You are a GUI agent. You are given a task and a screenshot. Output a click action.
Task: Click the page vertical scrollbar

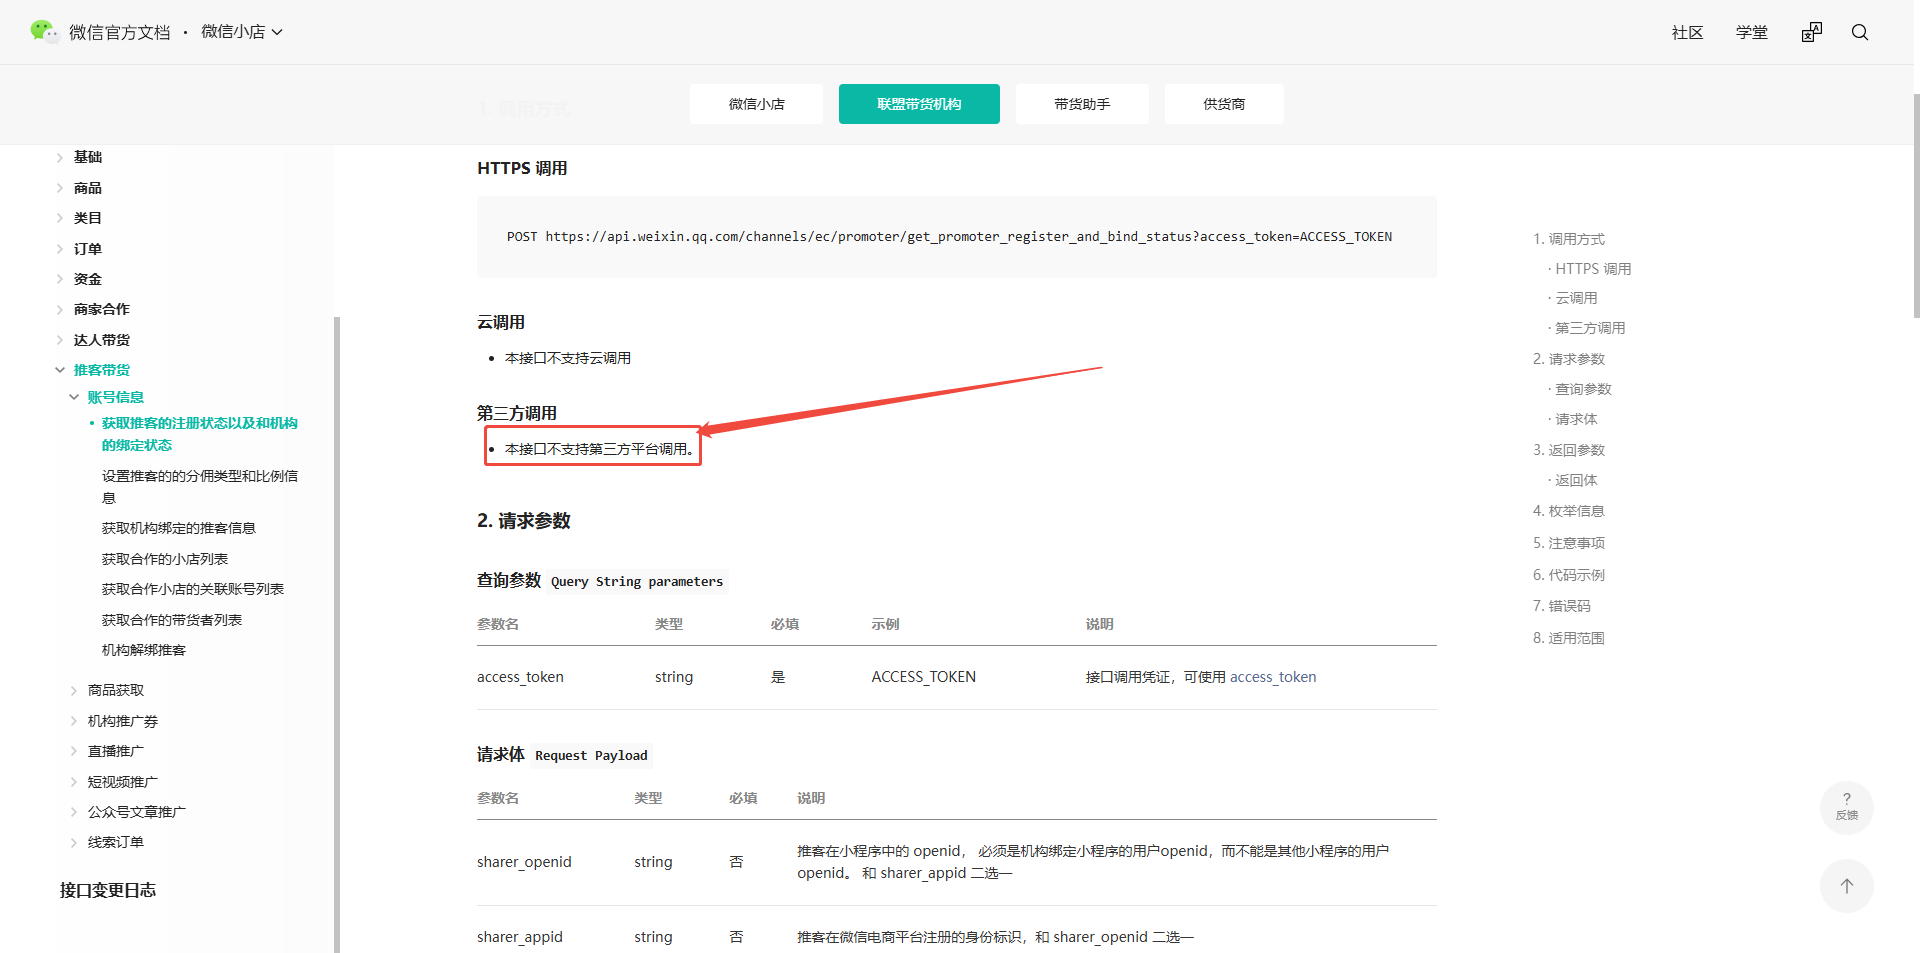coord(1916,206)
